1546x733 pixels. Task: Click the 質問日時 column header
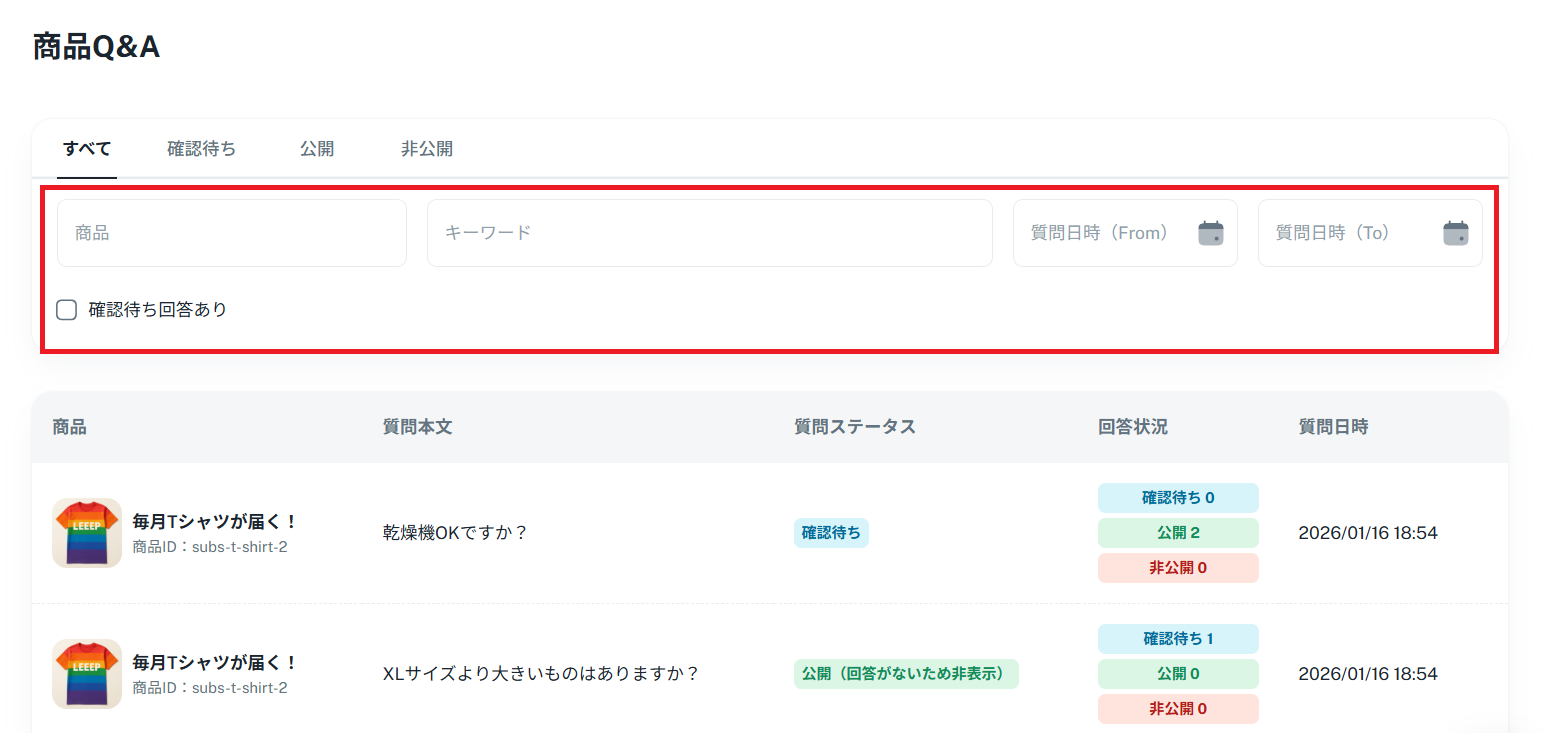coord(1333,427)
